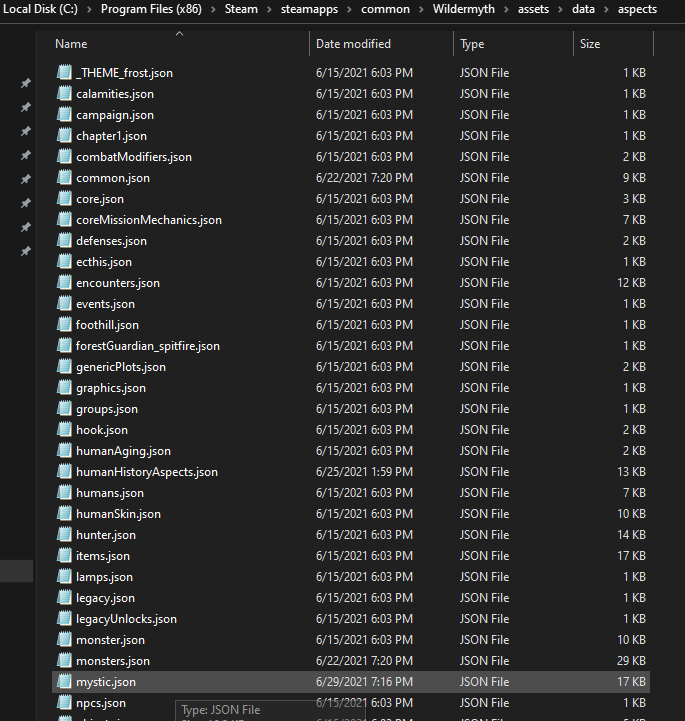The width and height of the screenshot is (685, 721).
Task: Expand the chevron after common breadcrumb
Action: [421, 10]
